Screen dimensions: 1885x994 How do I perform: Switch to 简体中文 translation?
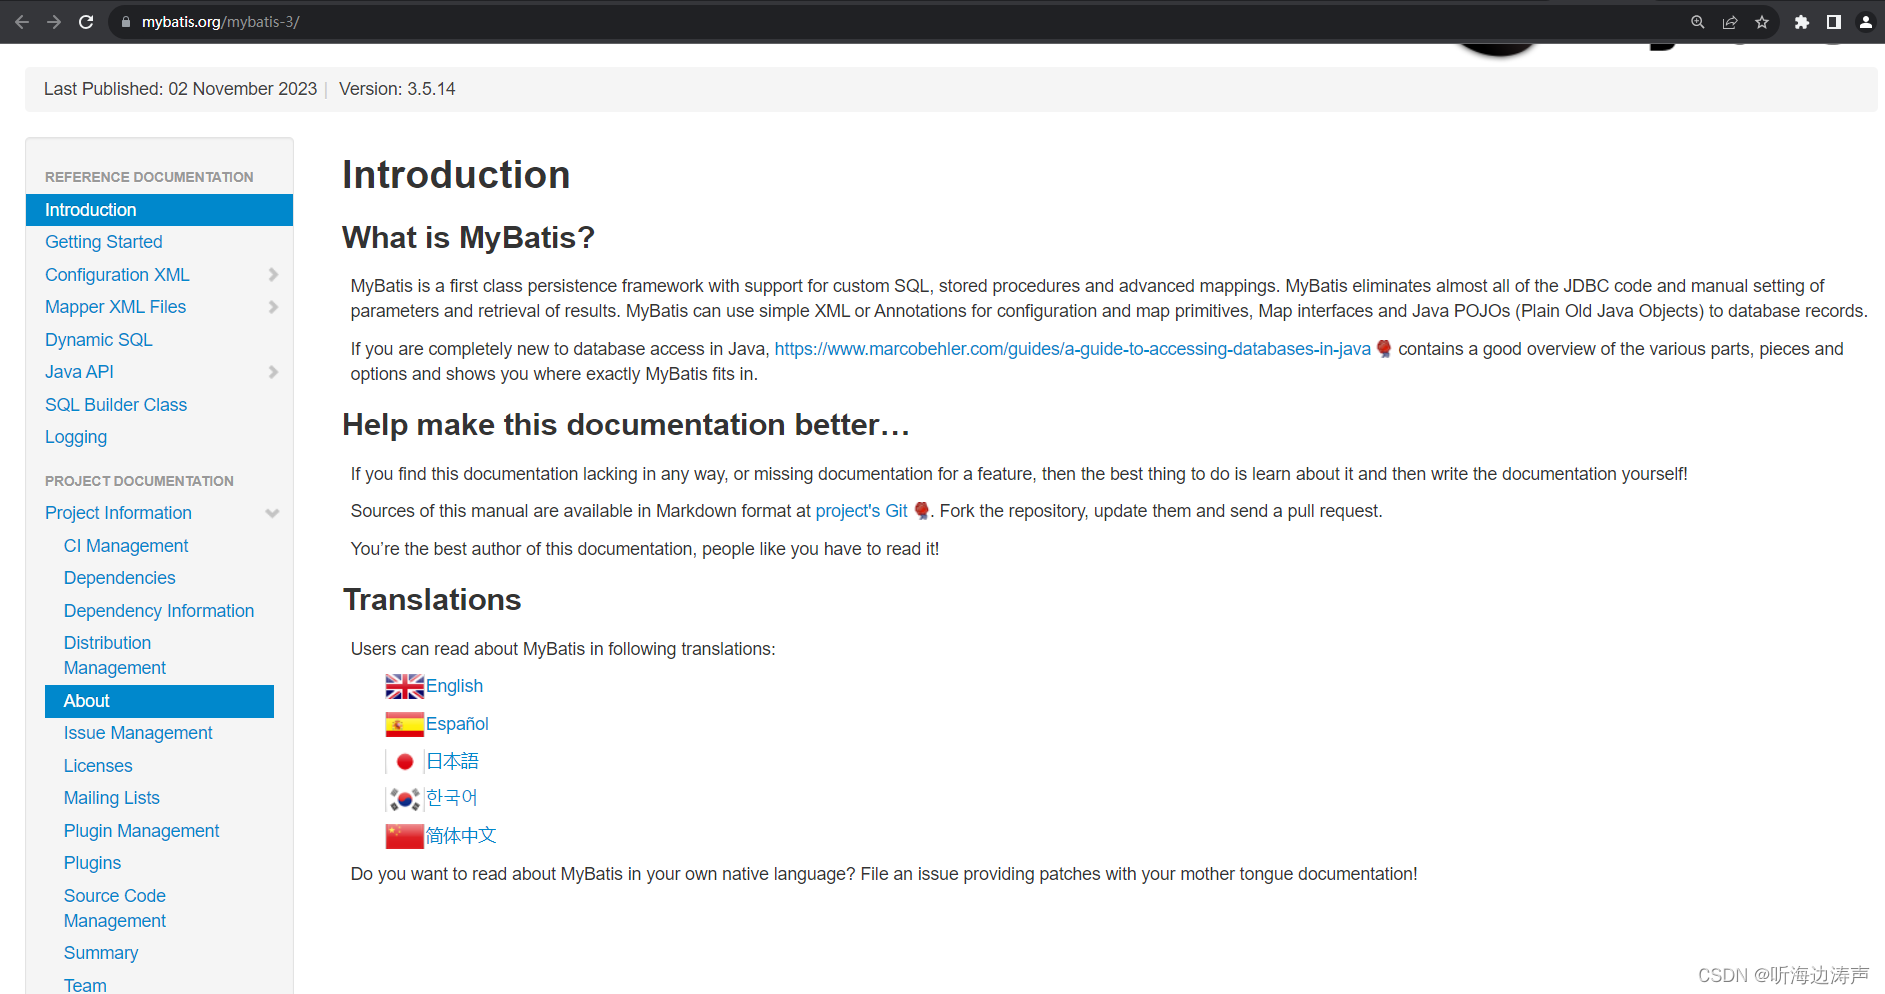[x=461, y=836]
